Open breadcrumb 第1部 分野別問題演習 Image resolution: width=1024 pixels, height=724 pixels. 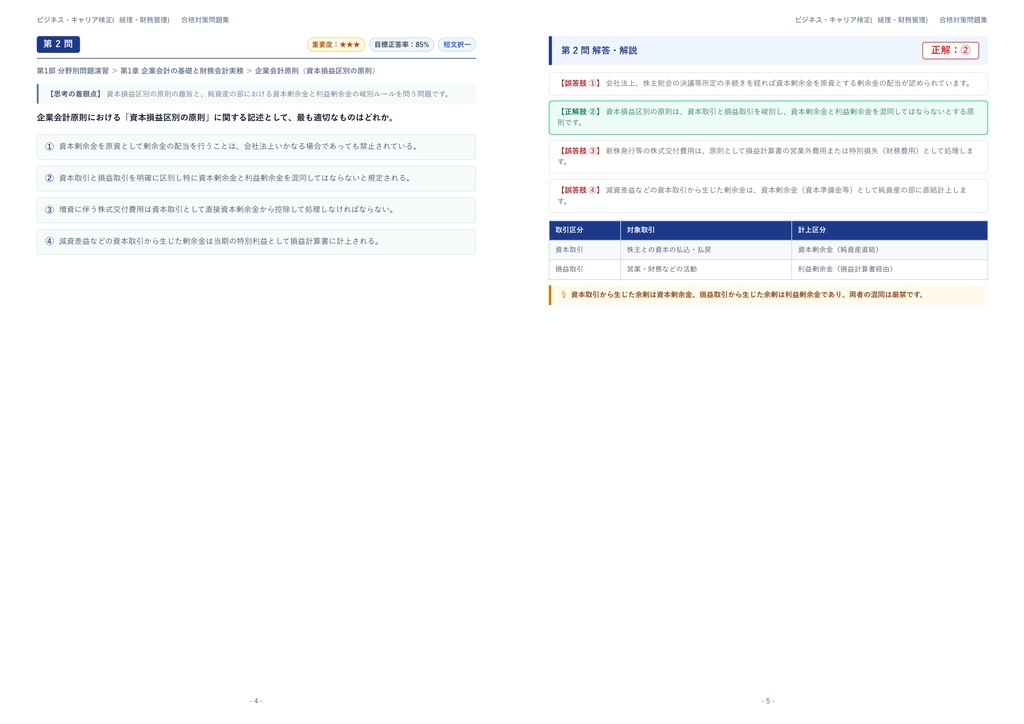pos(72,71)
